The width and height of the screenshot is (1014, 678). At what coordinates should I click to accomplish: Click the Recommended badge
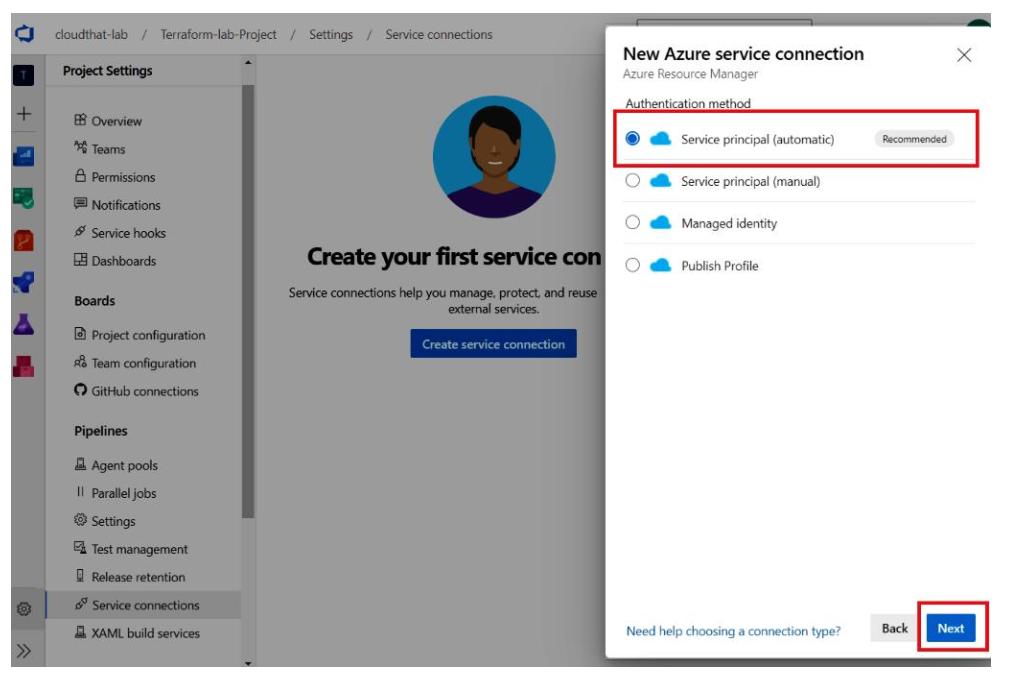[x=914, y=139]
